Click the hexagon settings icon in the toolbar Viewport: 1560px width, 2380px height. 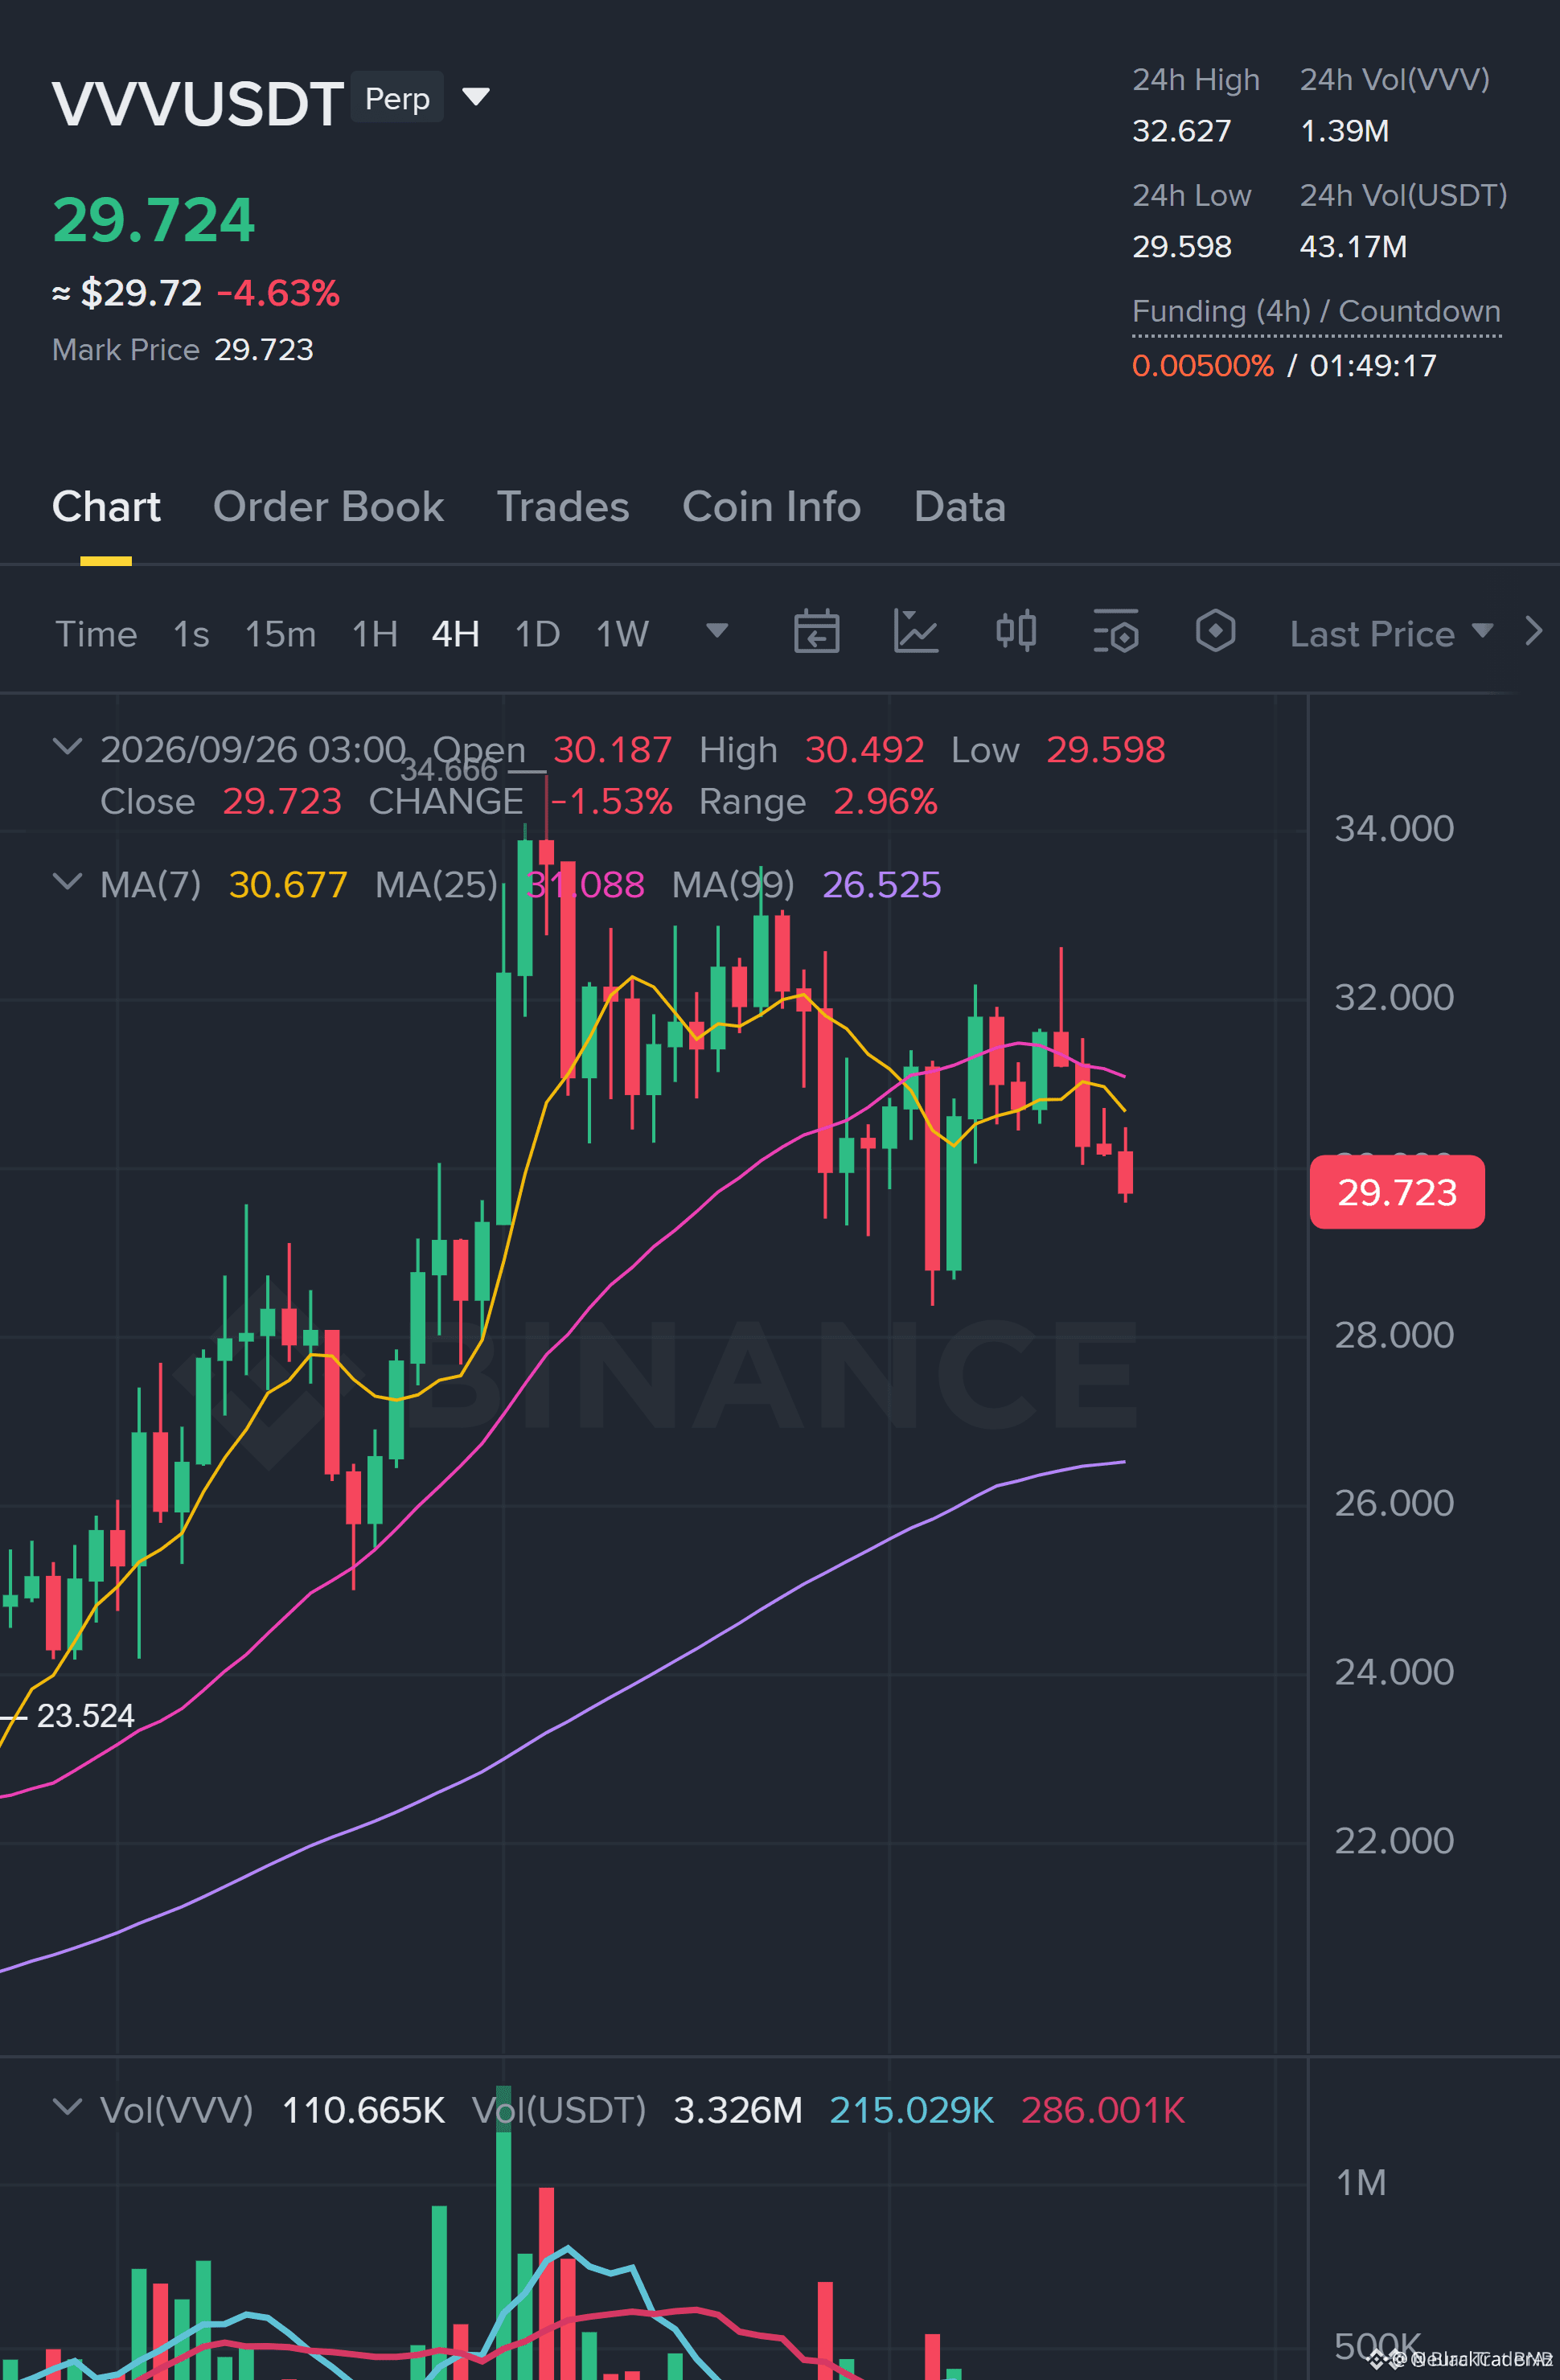click(x=1215, y=631)
